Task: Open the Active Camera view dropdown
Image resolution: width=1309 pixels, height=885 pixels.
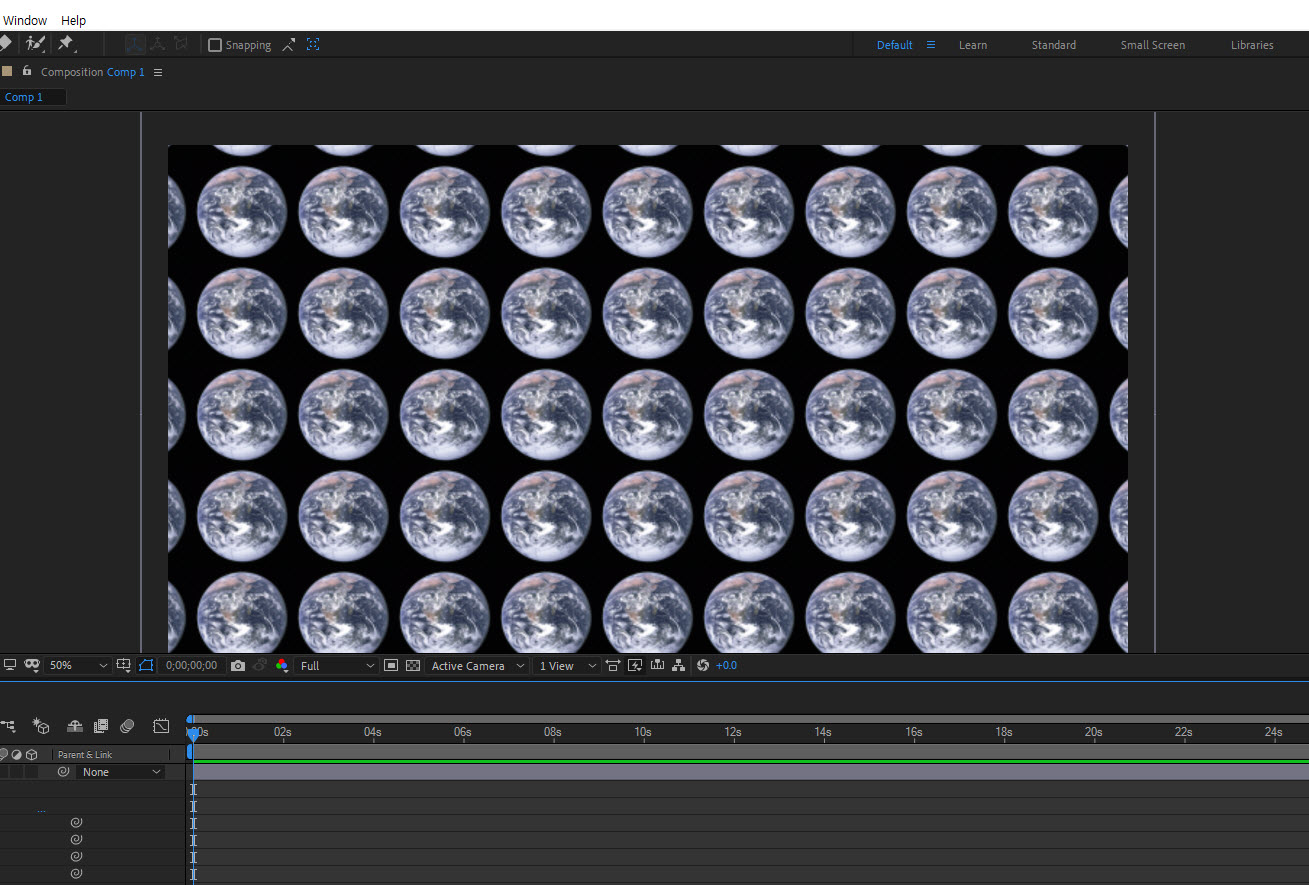Action: 478,665
